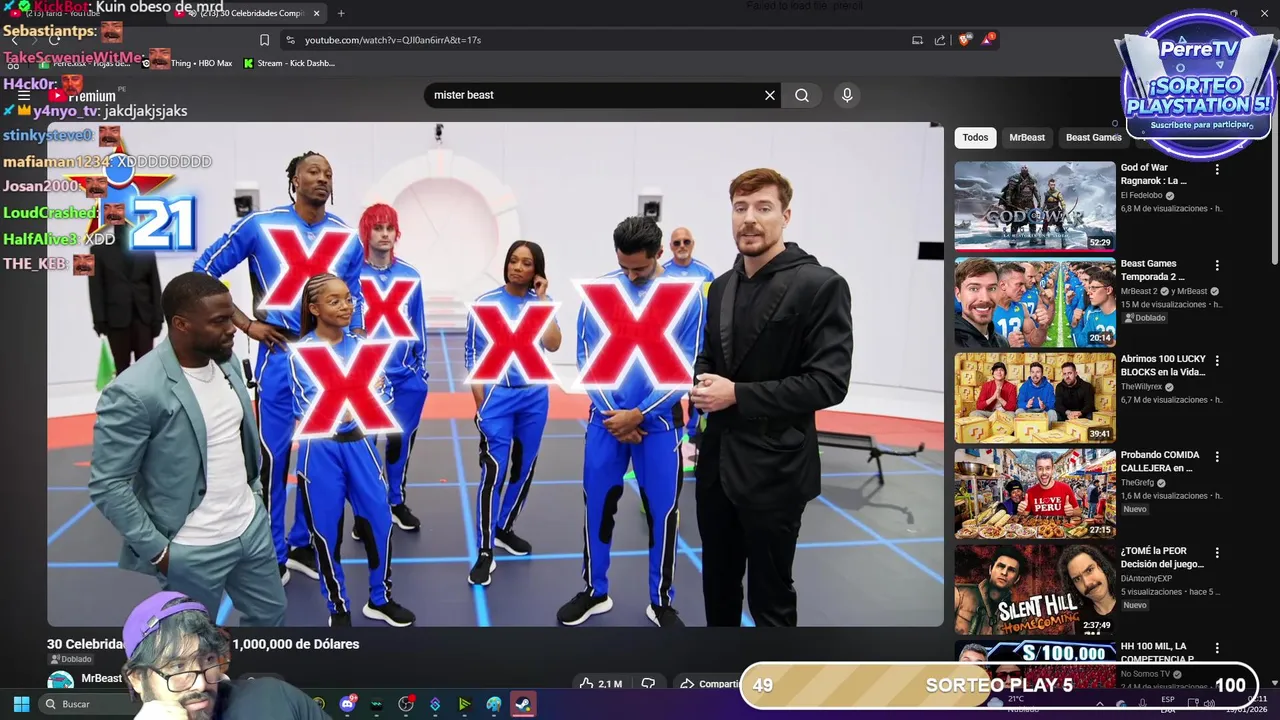Select the 'MrBeast' filter chip
The width and height of the screenshot is (1280, 720).
[x=1027, y=138]
